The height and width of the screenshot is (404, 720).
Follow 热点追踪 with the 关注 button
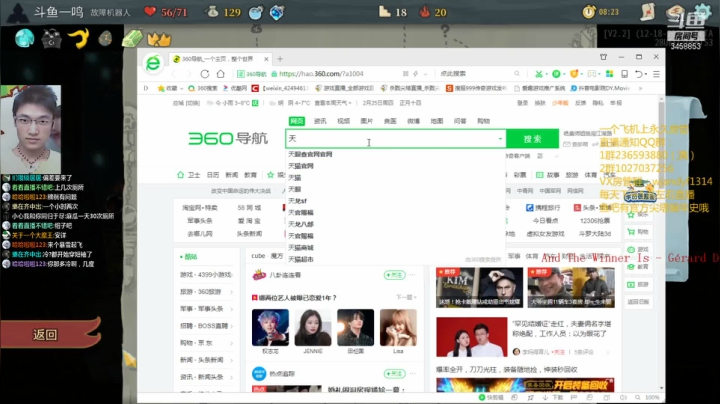[394, 374]
